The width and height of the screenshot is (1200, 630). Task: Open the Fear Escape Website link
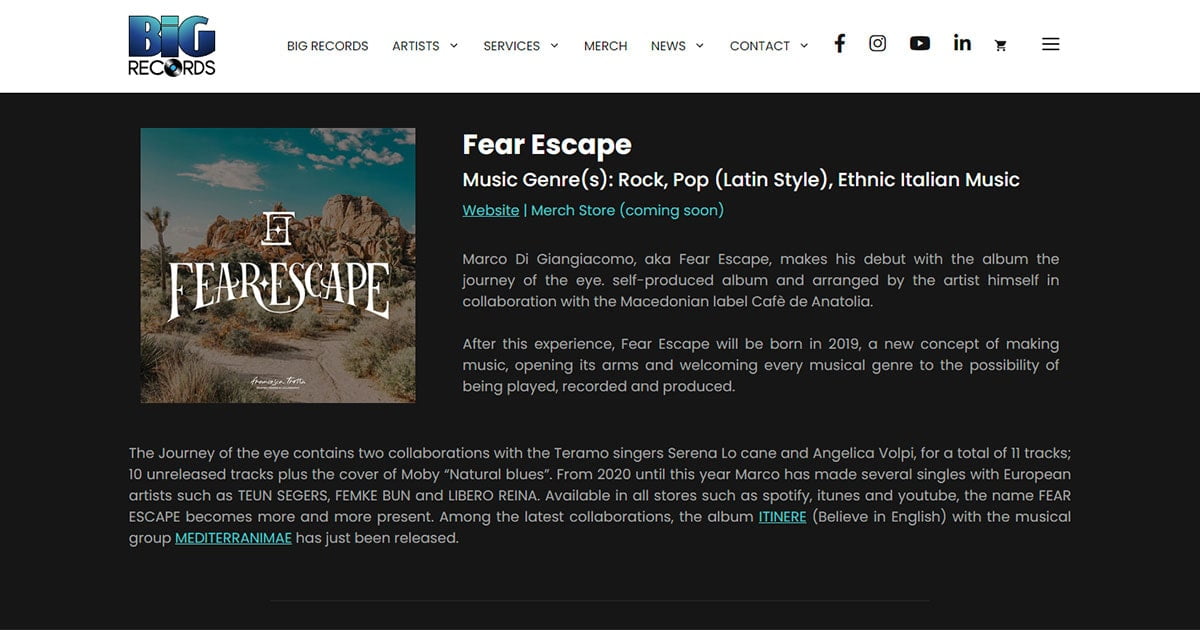pyautogui.click(x=490, y=210)
